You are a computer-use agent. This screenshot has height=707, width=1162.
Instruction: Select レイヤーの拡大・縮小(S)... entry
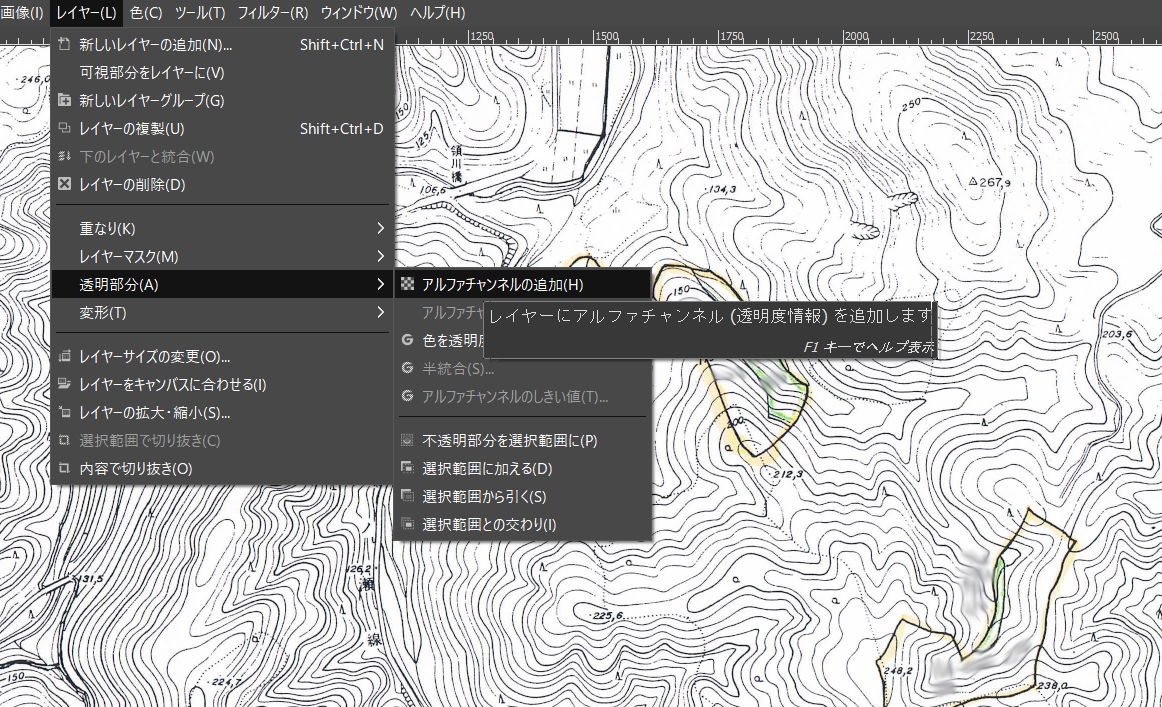(222, 413)
